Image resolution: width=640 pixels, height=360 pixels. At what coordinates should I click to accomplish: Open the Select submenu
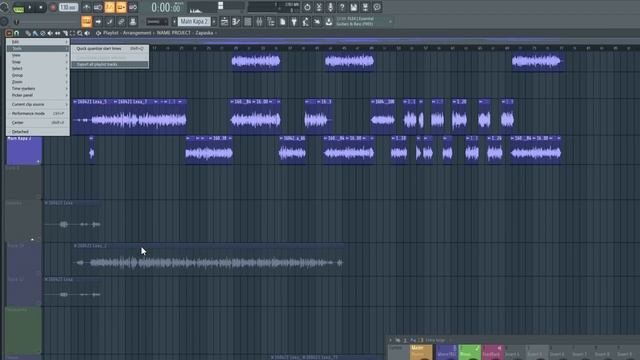(x=38, y=68)
